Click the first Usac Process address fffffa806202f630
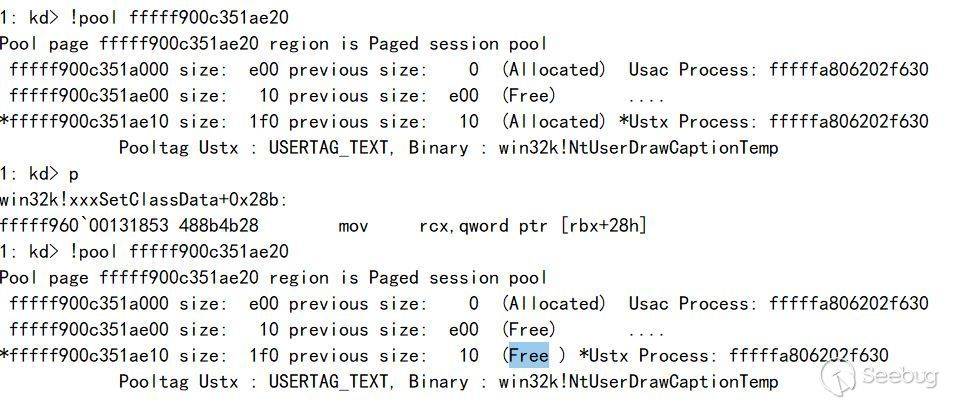 point(848,69)
